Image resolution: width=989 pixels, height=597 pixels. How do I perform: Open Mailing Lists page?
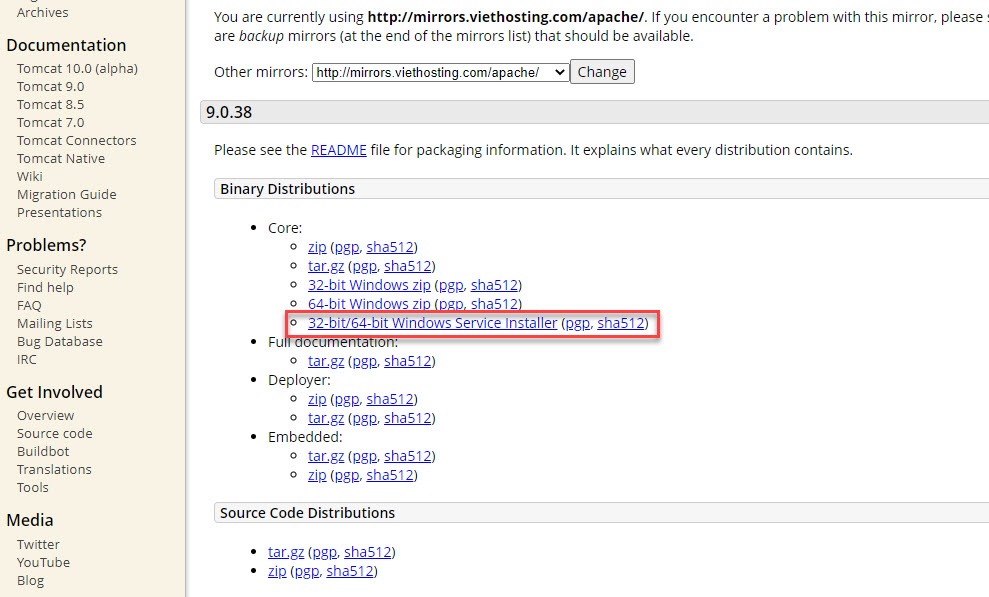(x=54, y=323)
